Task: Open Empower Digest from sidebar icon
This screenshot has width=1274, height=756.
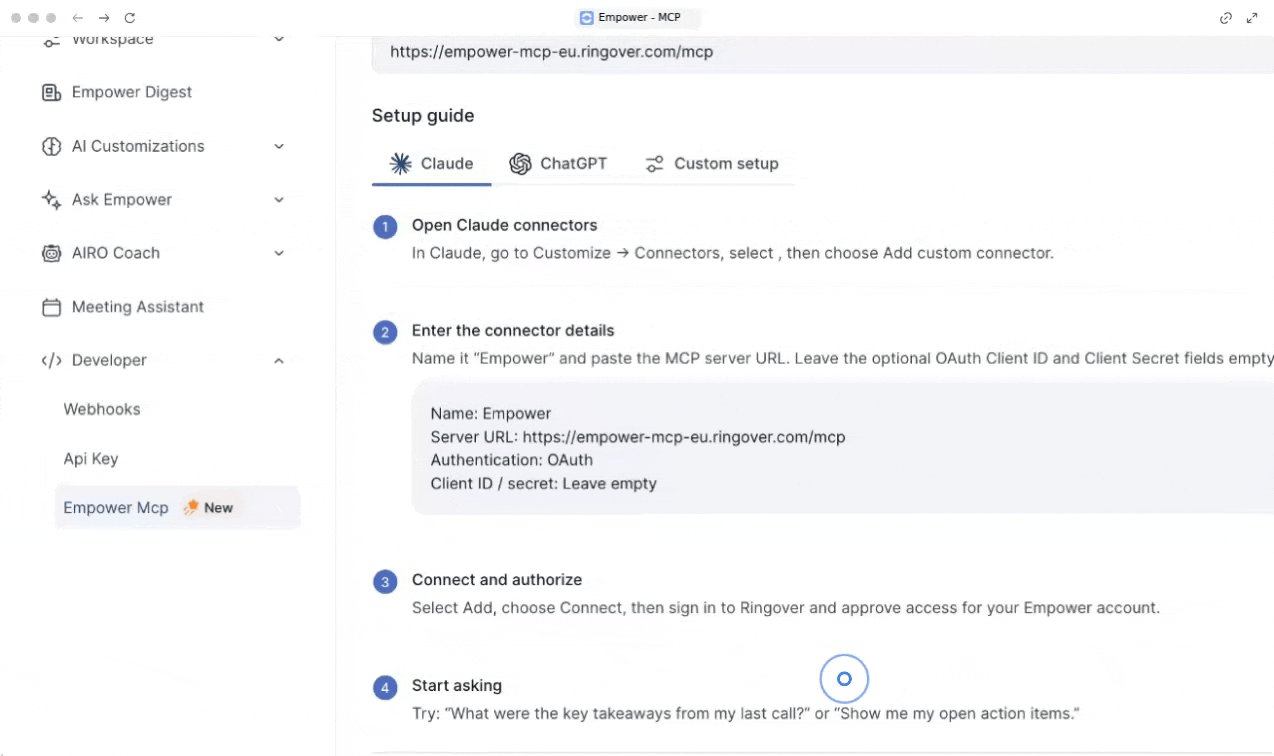Action: [x=51, y=92]
